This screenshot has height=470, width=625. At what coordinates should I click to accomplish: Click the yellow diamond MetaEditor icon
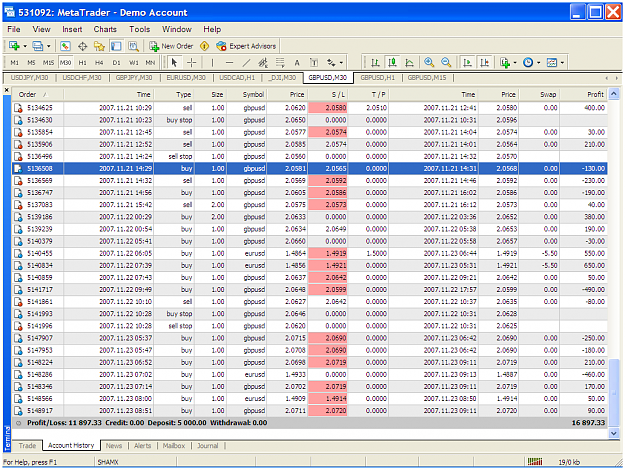(204, 46)
